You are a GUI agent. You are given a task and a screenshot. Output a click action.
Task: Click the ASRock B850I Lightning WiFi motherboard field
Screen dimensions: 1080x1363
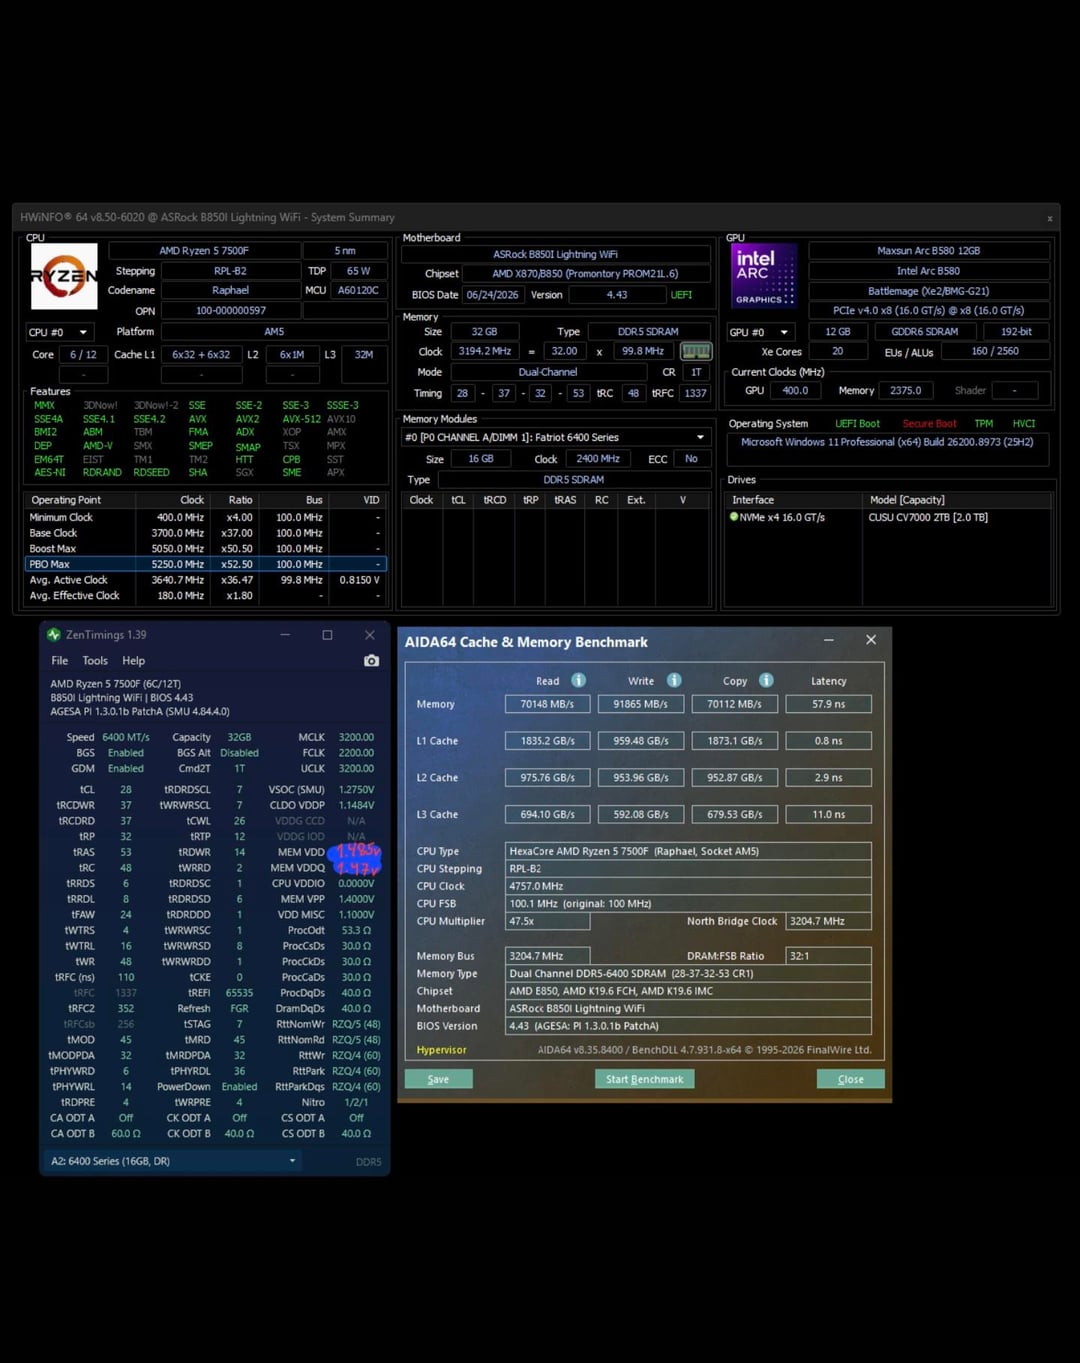(555, 254)
